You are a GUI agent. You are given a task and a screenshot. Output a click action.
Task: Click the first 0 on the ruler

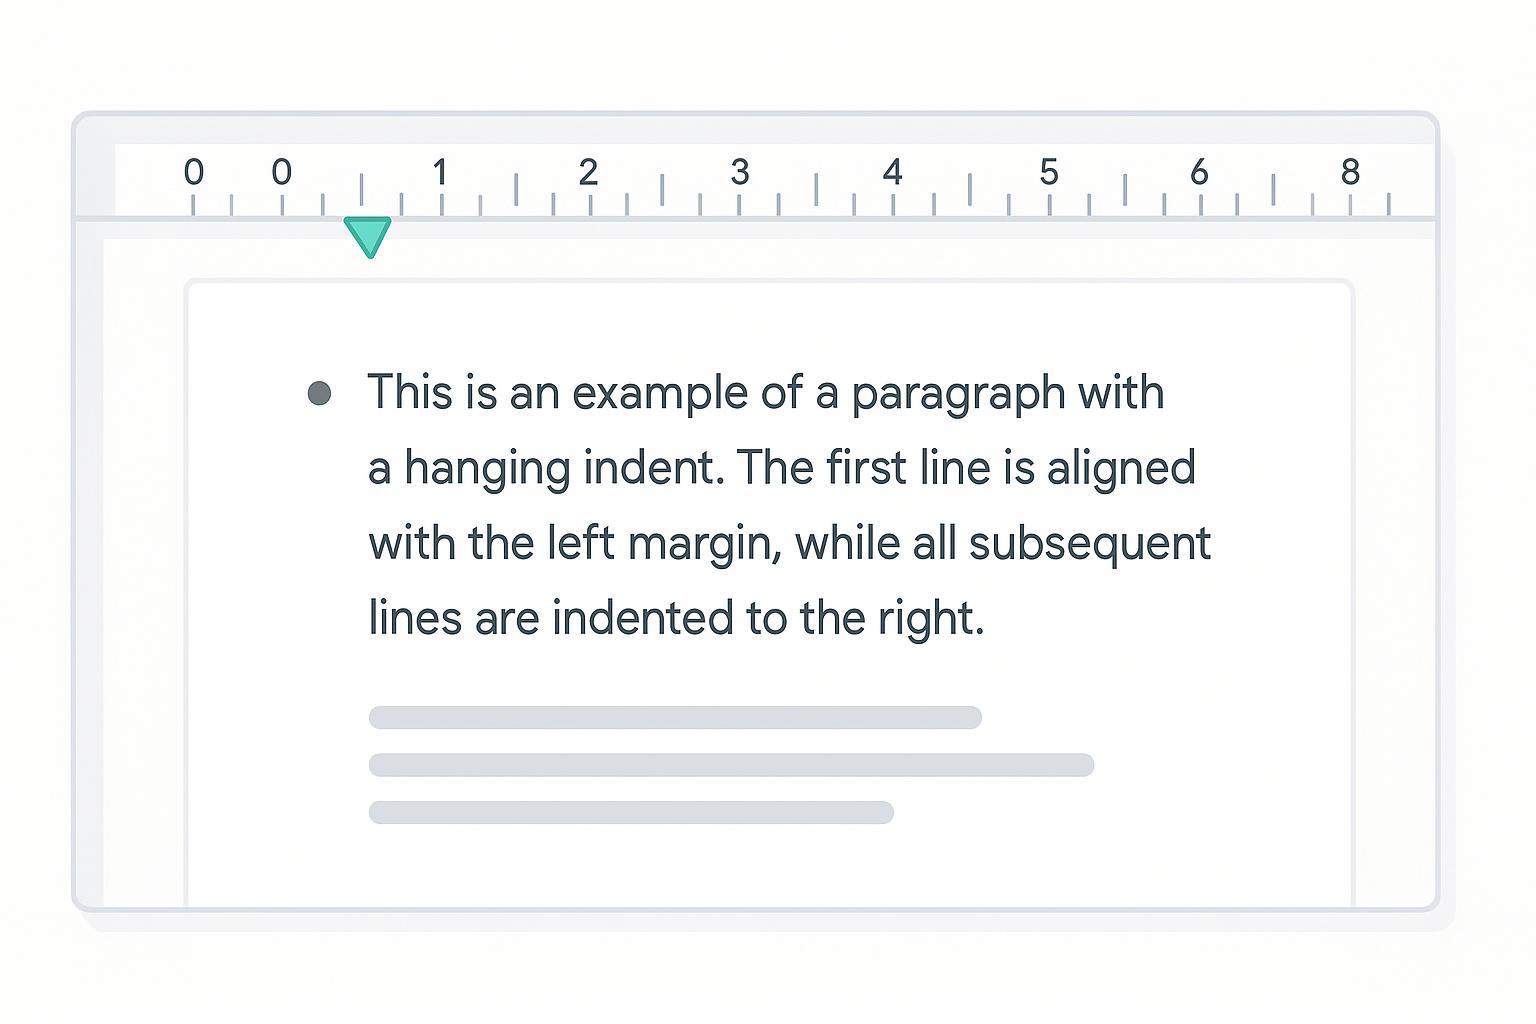tap(194, 173)
